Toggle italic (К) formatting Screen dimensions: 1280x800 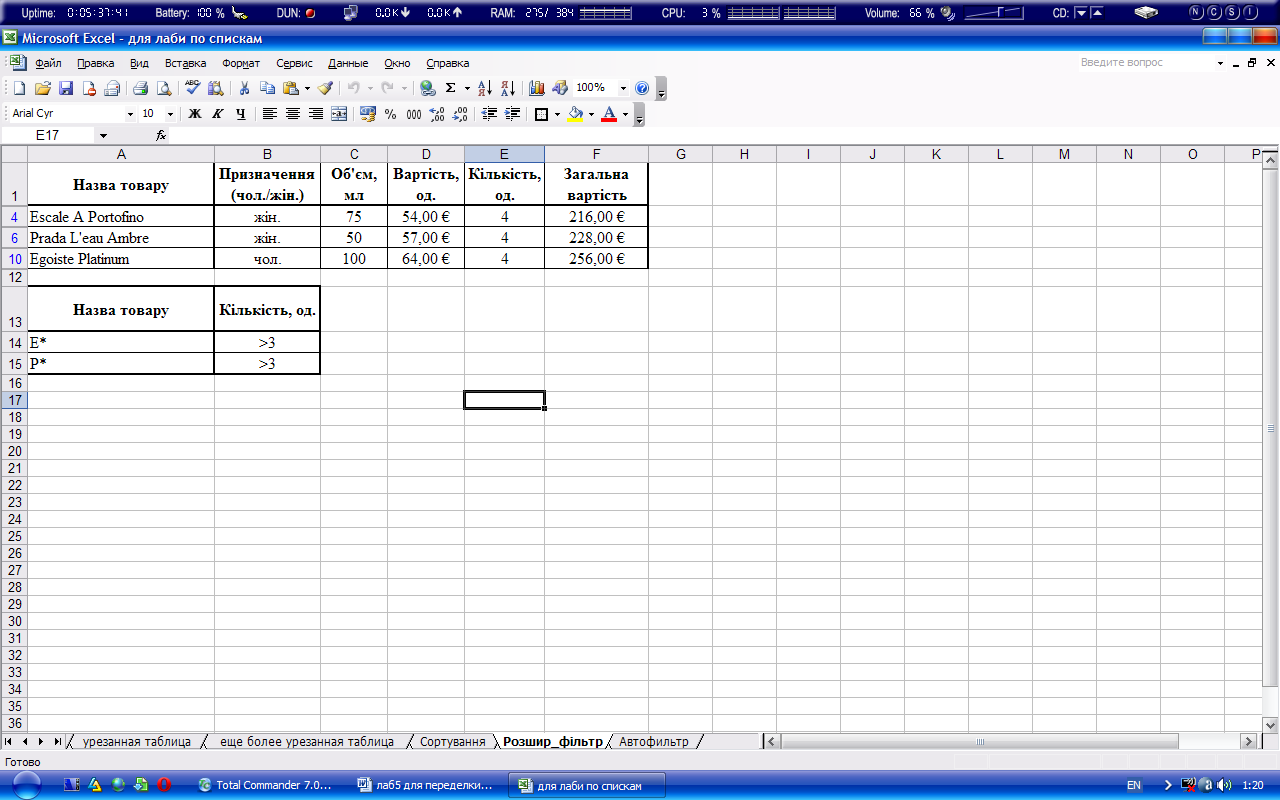(218, 114)
